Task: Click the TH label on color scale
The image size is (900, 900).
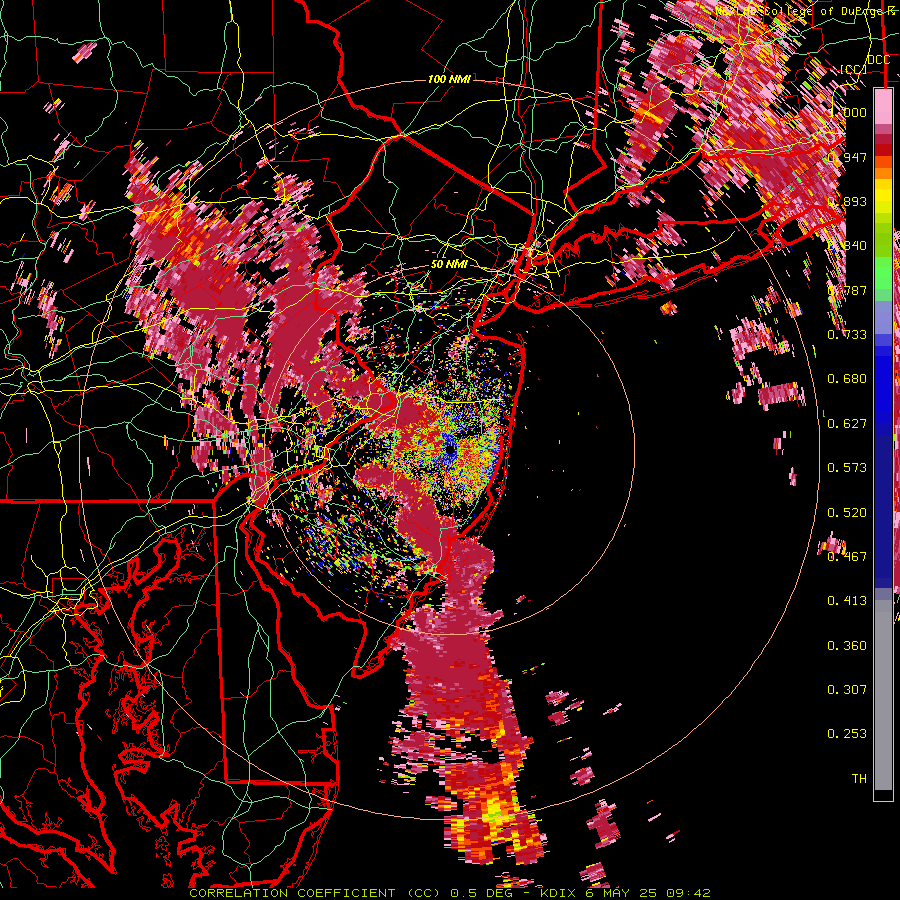Action: [x=859, y=779]
